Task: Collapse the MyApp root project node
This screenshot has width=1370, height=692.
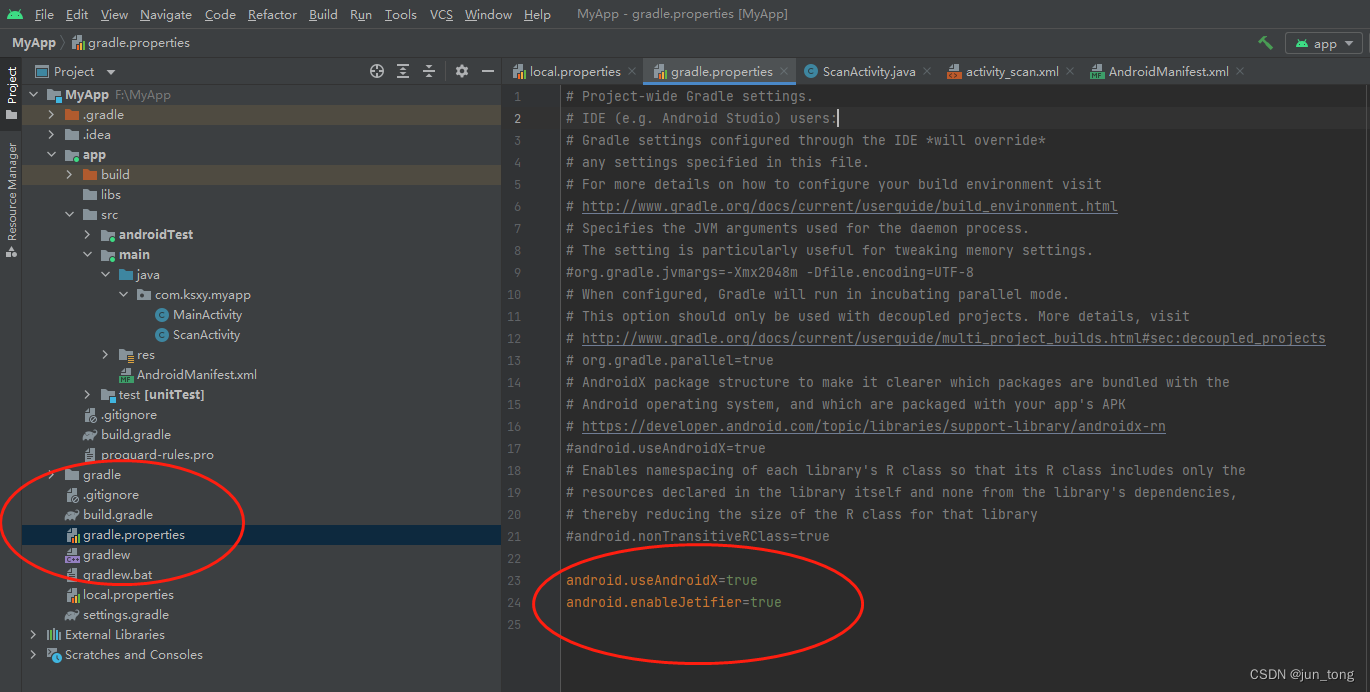Action: click(33, 95)
